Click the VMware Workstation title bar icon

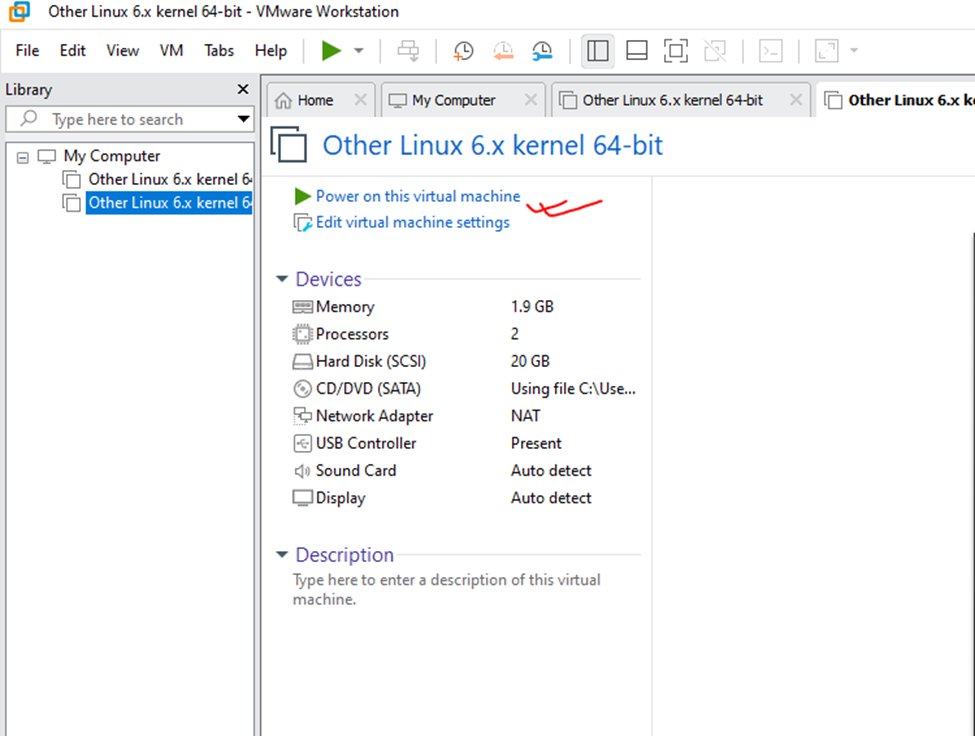(19, 11)
